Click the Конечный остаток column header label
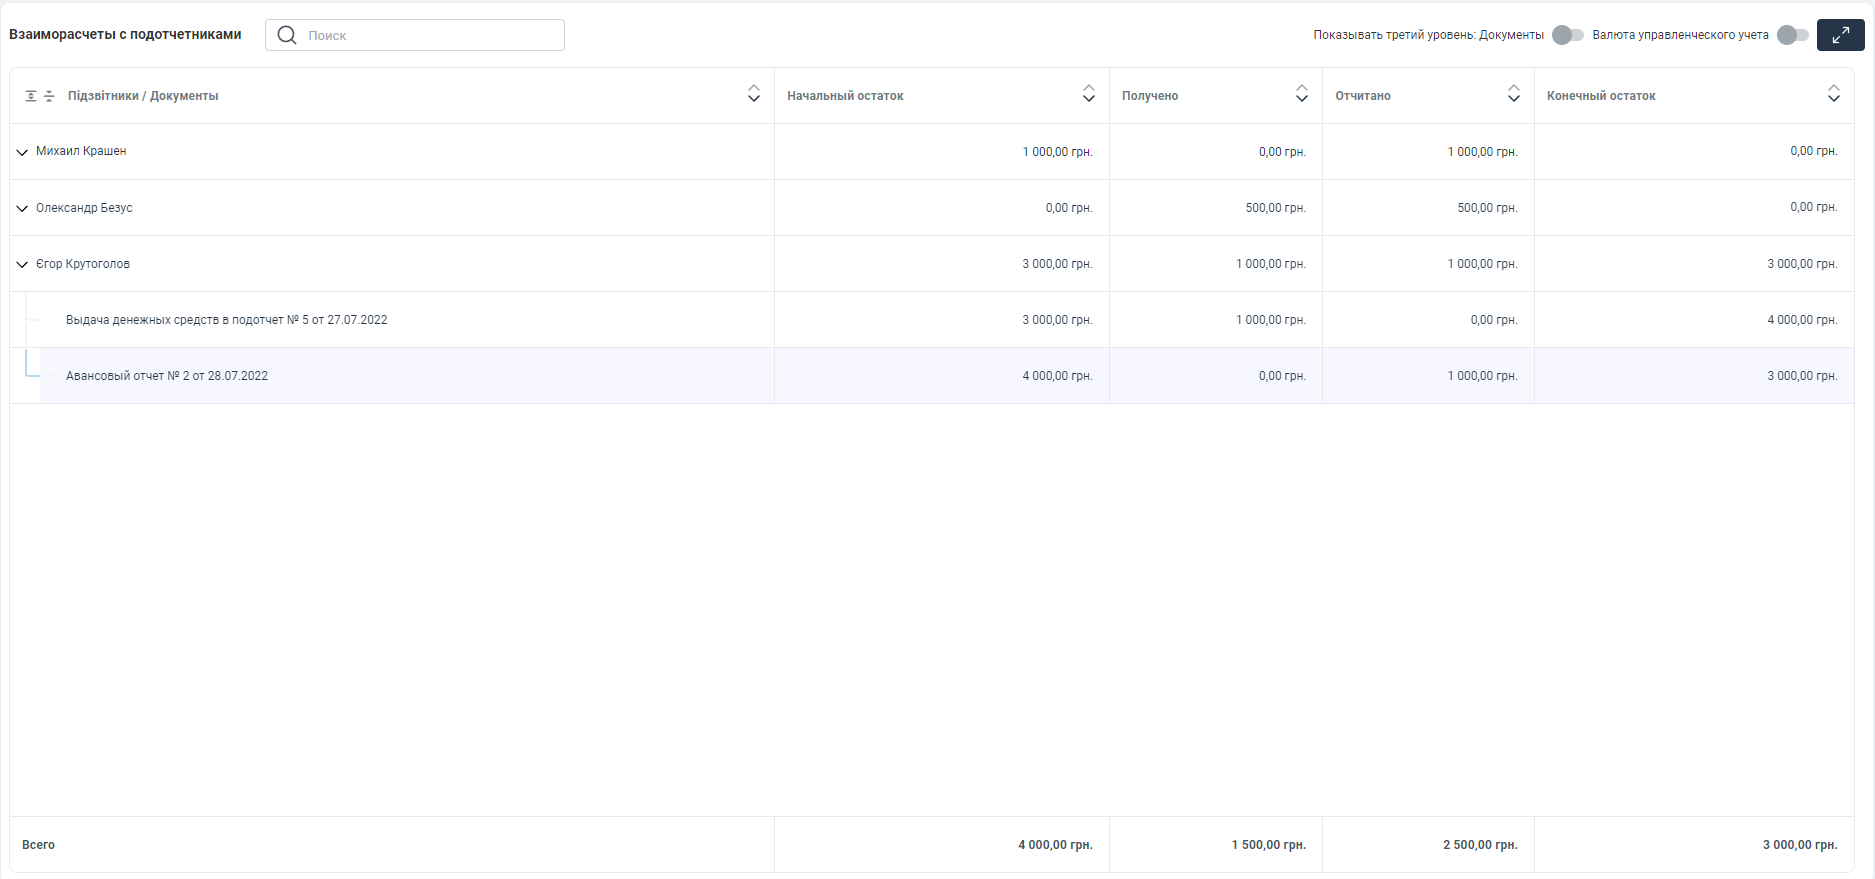Screen dimensions: 1875x879 (x=1601, y=96)
